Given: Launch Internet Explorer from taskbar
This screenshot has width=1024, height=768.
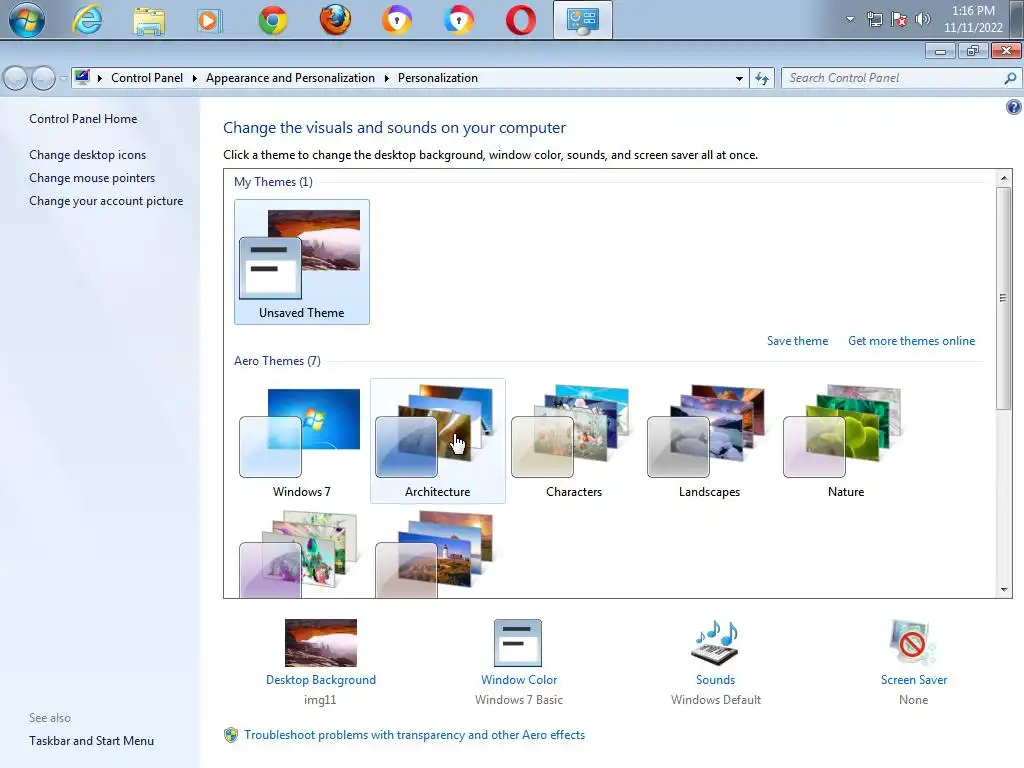Looking at the screenshot, I should pyautogui.click(x=87, y=20).
